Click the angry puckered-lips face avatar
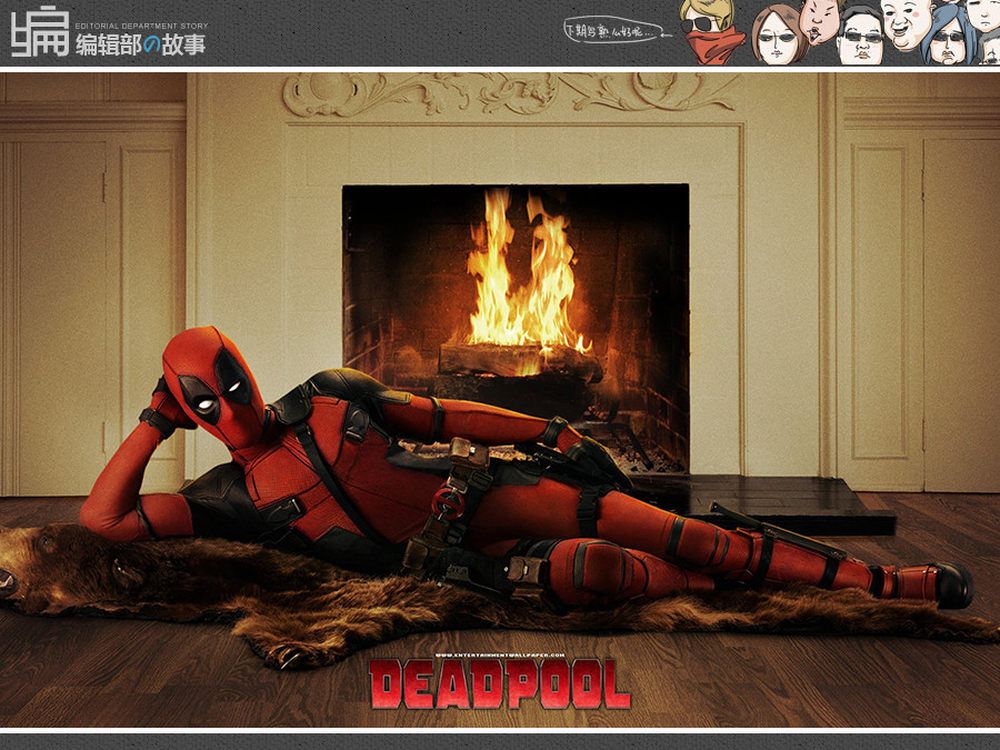This screenshot has width=1000, height=750. [x=820, y=20]
